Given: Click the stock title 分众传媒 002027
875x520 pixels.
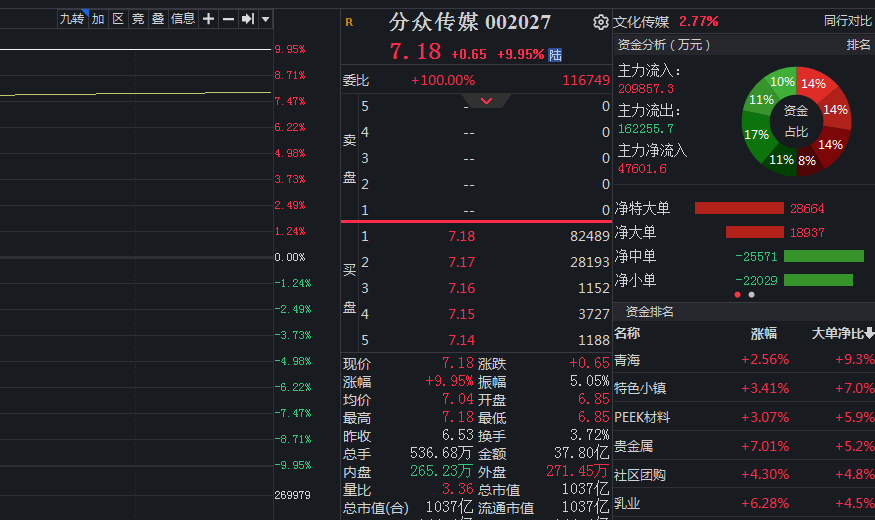Looking at the screenshot, I should click(469, 22).
